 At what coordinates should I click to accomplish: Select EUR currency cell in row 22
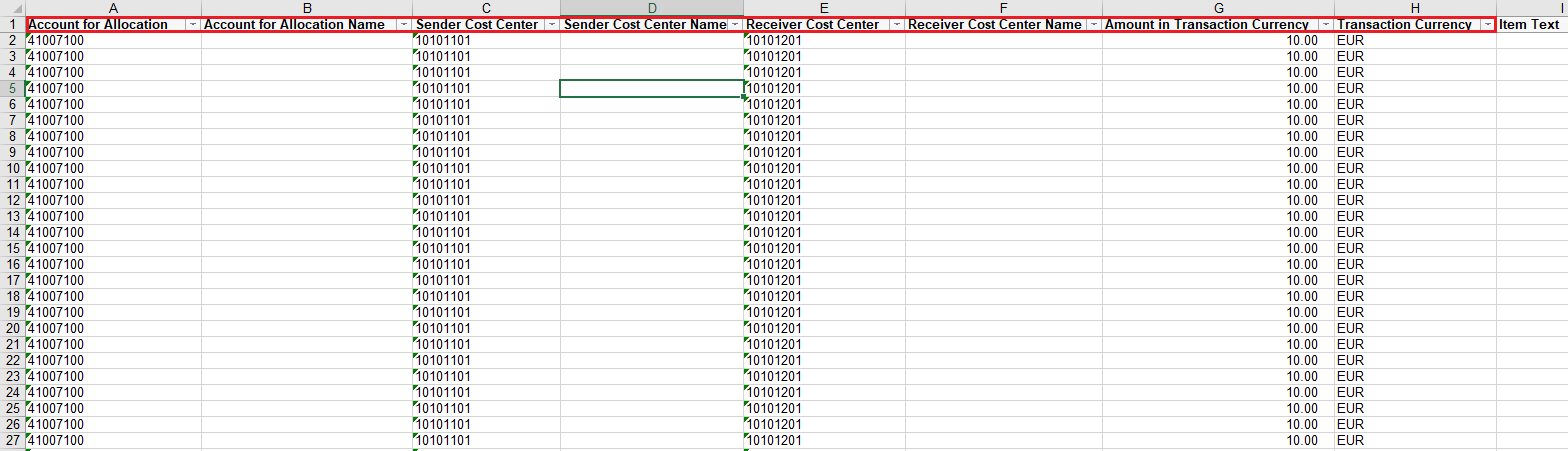click(x=1415, y=360)
